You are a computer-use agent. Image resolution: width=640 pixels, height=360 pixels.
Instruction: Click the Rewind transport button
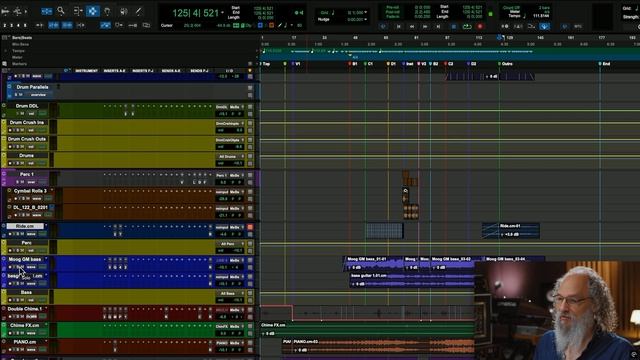click(x=412, y=27)
